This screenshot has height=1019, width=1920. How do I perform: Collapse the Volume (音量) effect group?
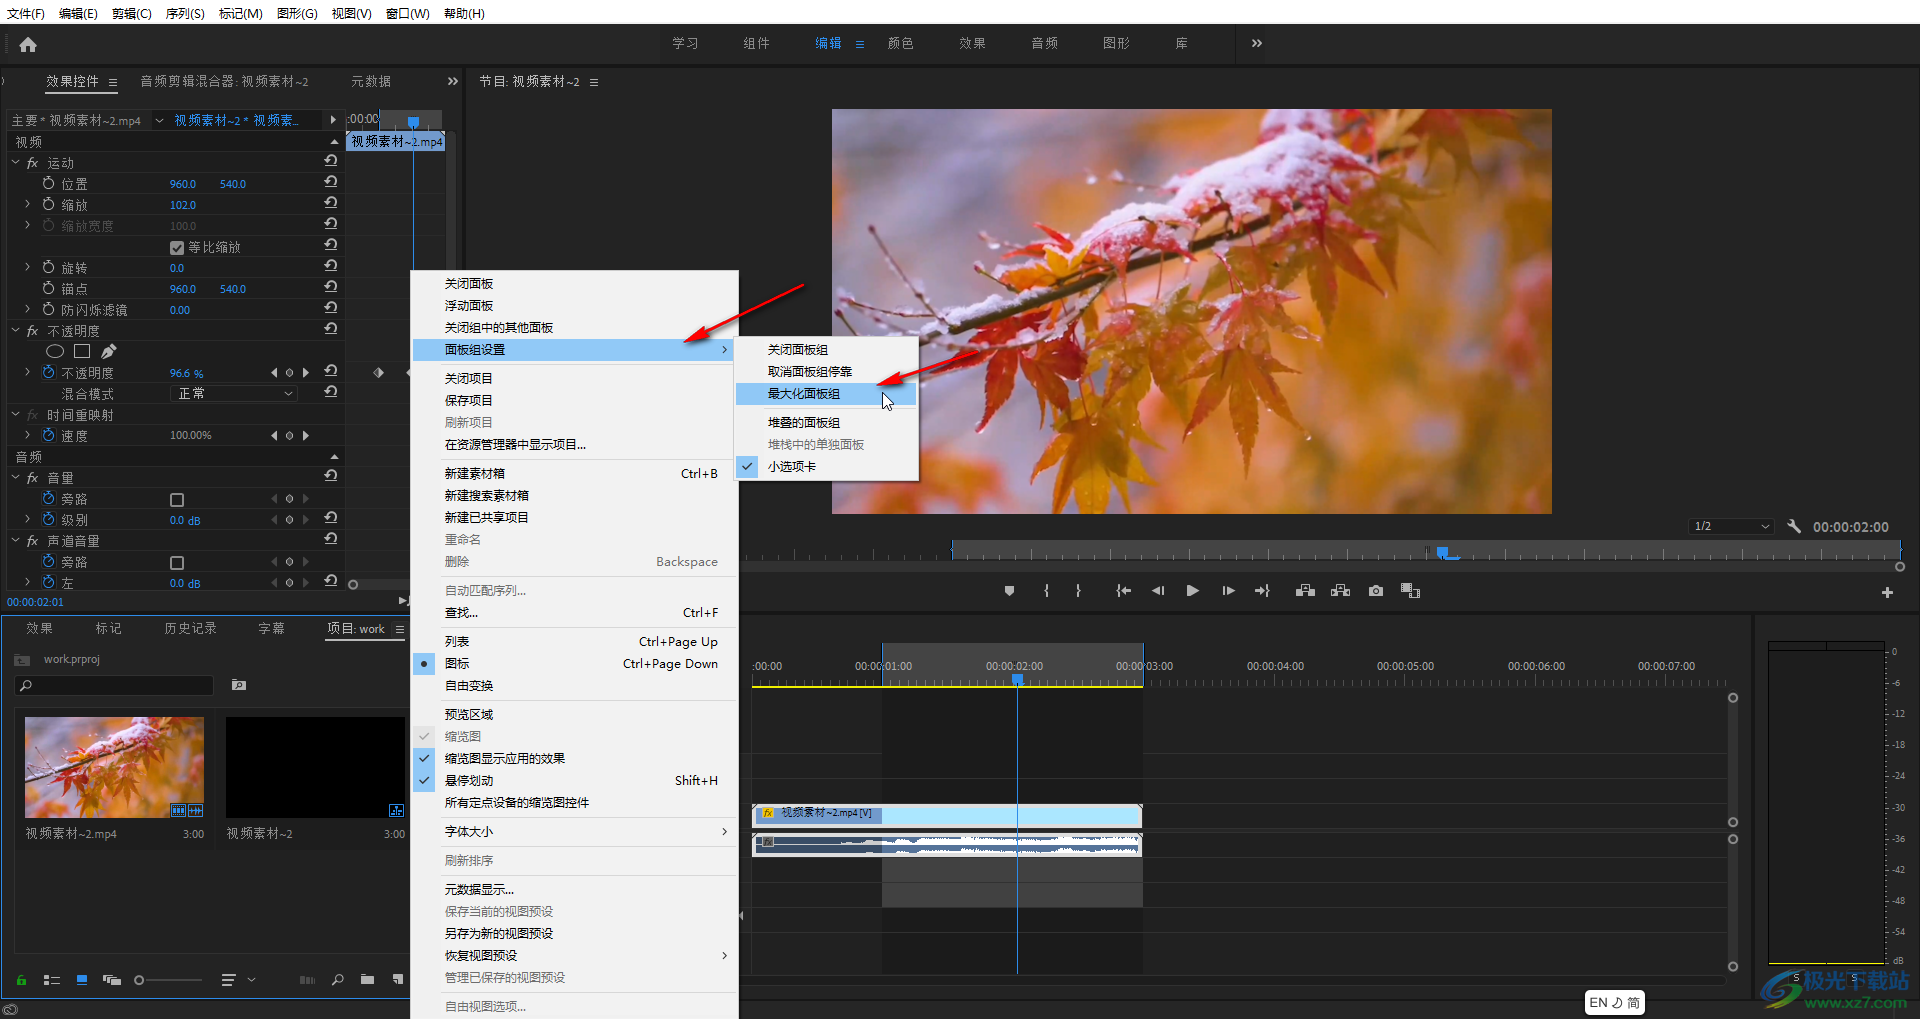click(15, 478)
